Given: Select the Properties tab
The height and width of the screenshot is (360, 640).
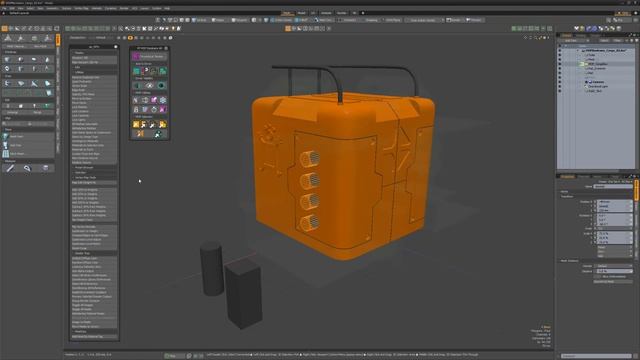Looking at the screenshot, I should coord(567,176).
